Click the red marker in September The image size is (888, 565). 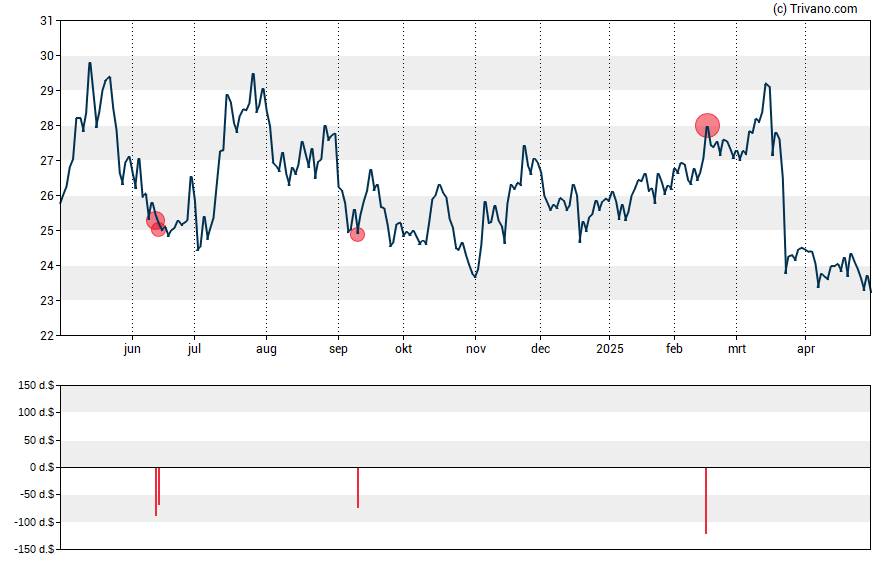point(357,234)
